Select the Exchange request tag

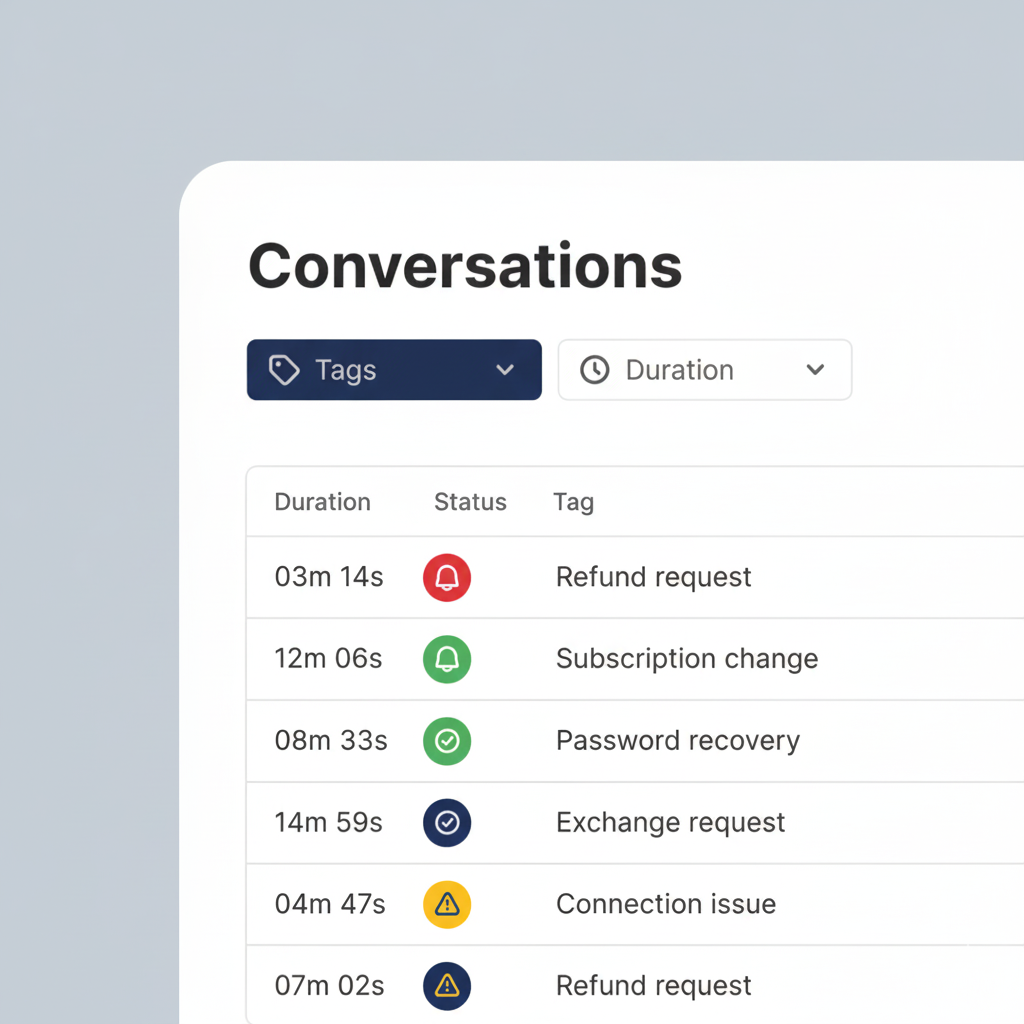coord(670,823)
